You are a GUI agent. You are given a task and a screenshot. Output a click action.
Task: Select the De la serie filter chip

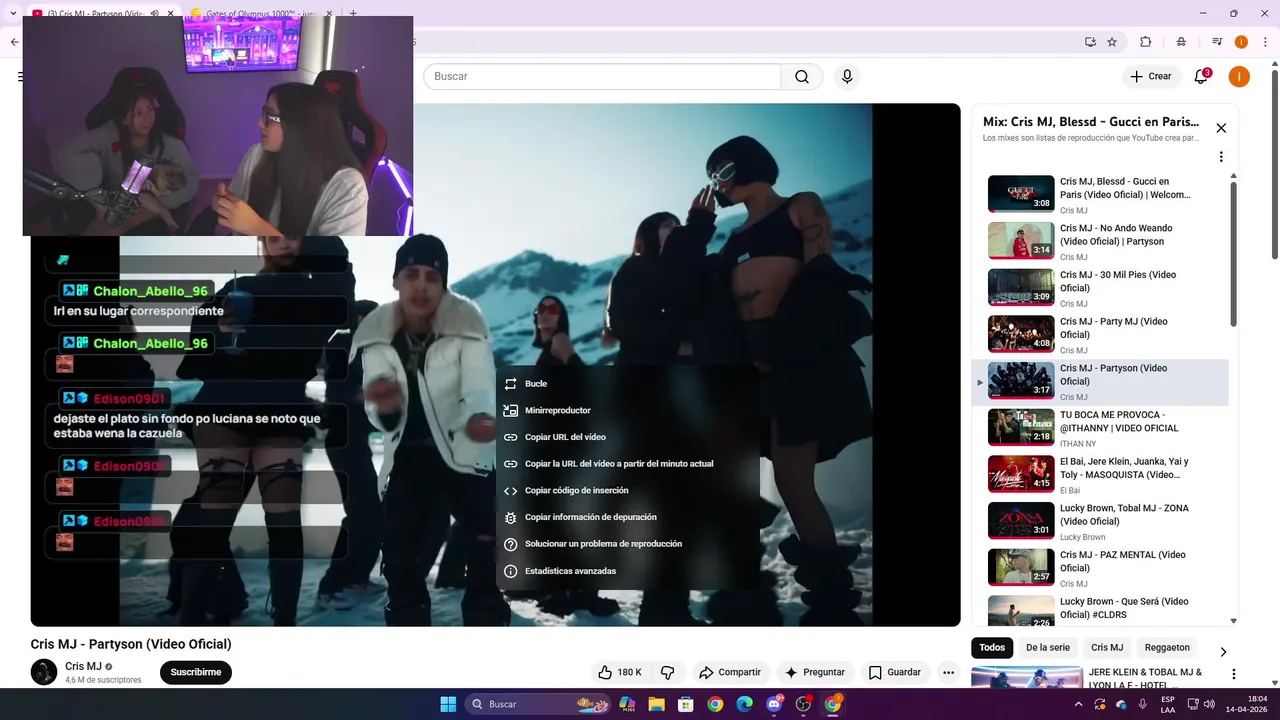[x=1048, y=648]
